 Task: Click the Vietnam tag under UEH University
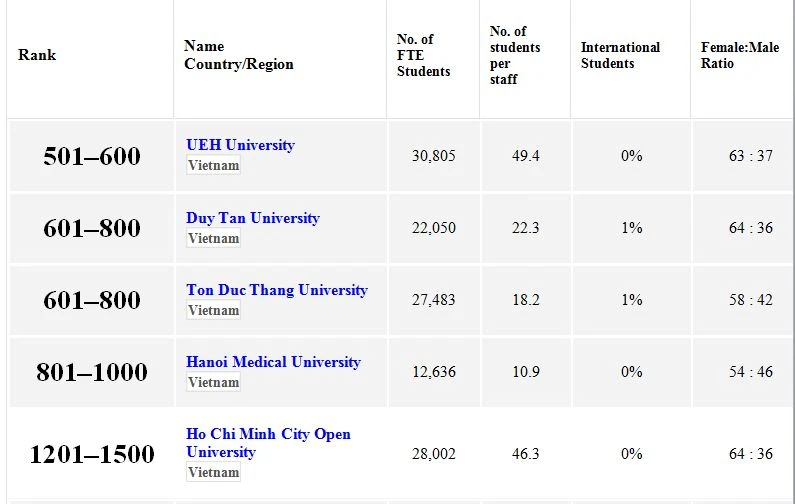[214, 166]
